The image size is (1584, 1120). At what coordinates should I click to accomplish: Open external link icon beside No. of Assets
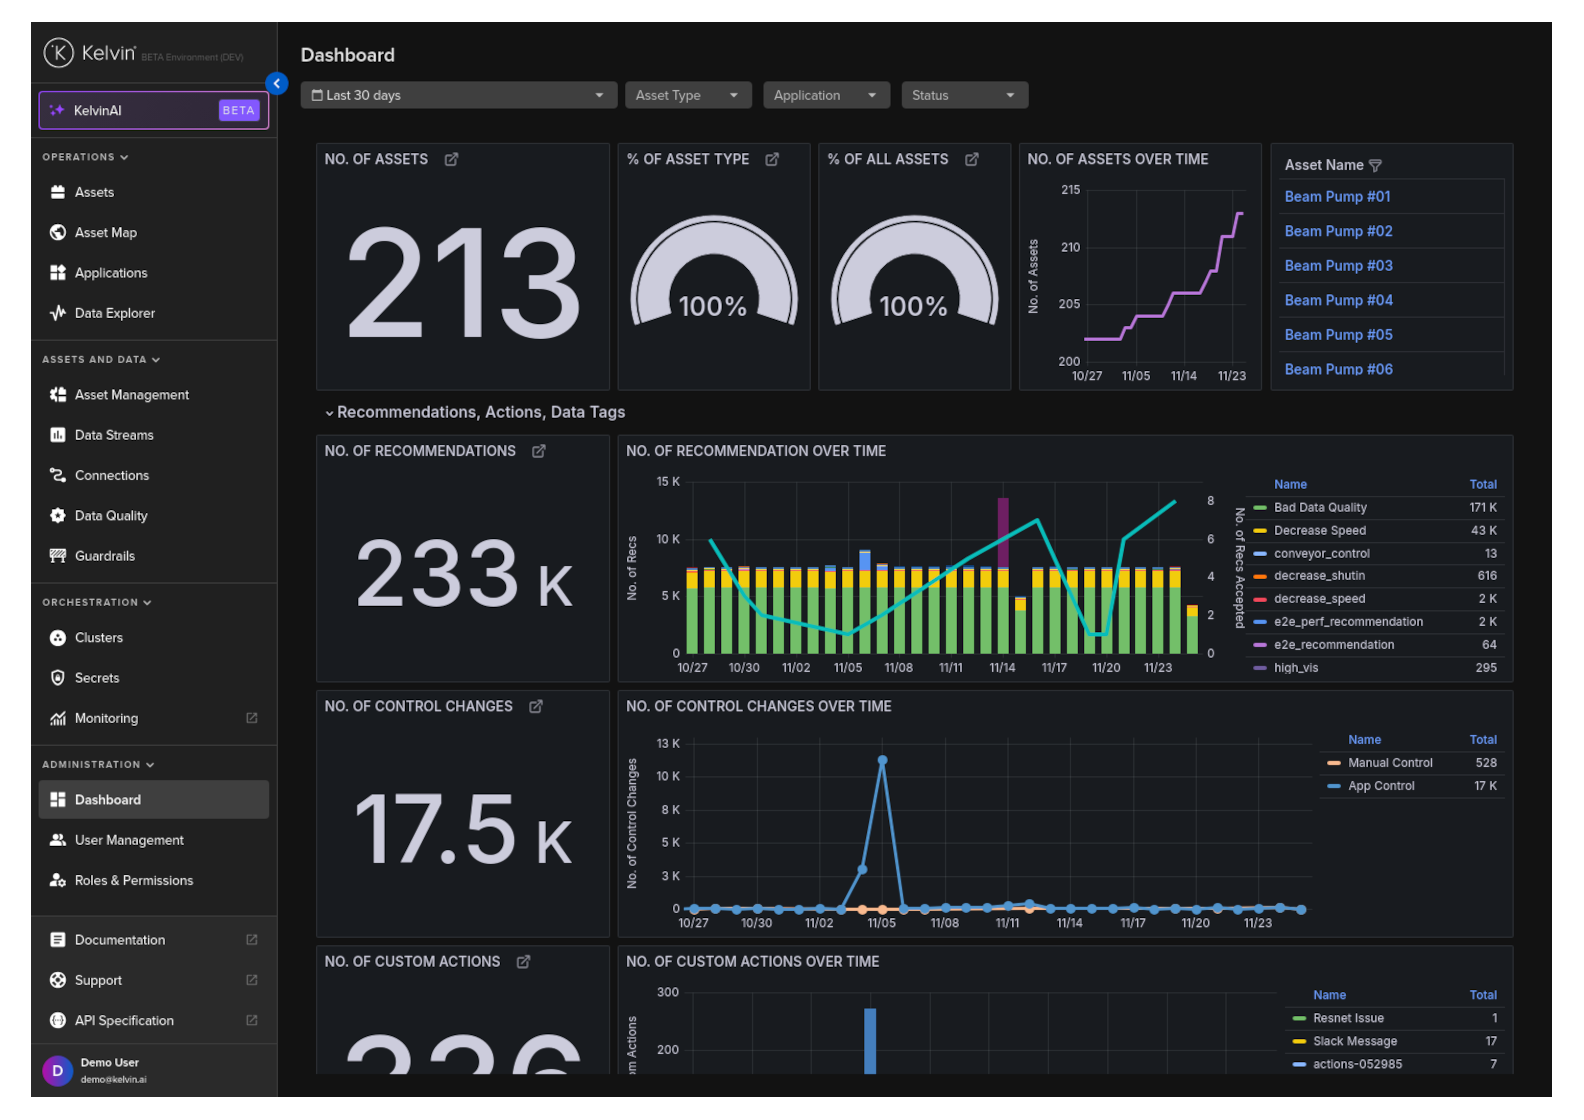pos(451,159)
